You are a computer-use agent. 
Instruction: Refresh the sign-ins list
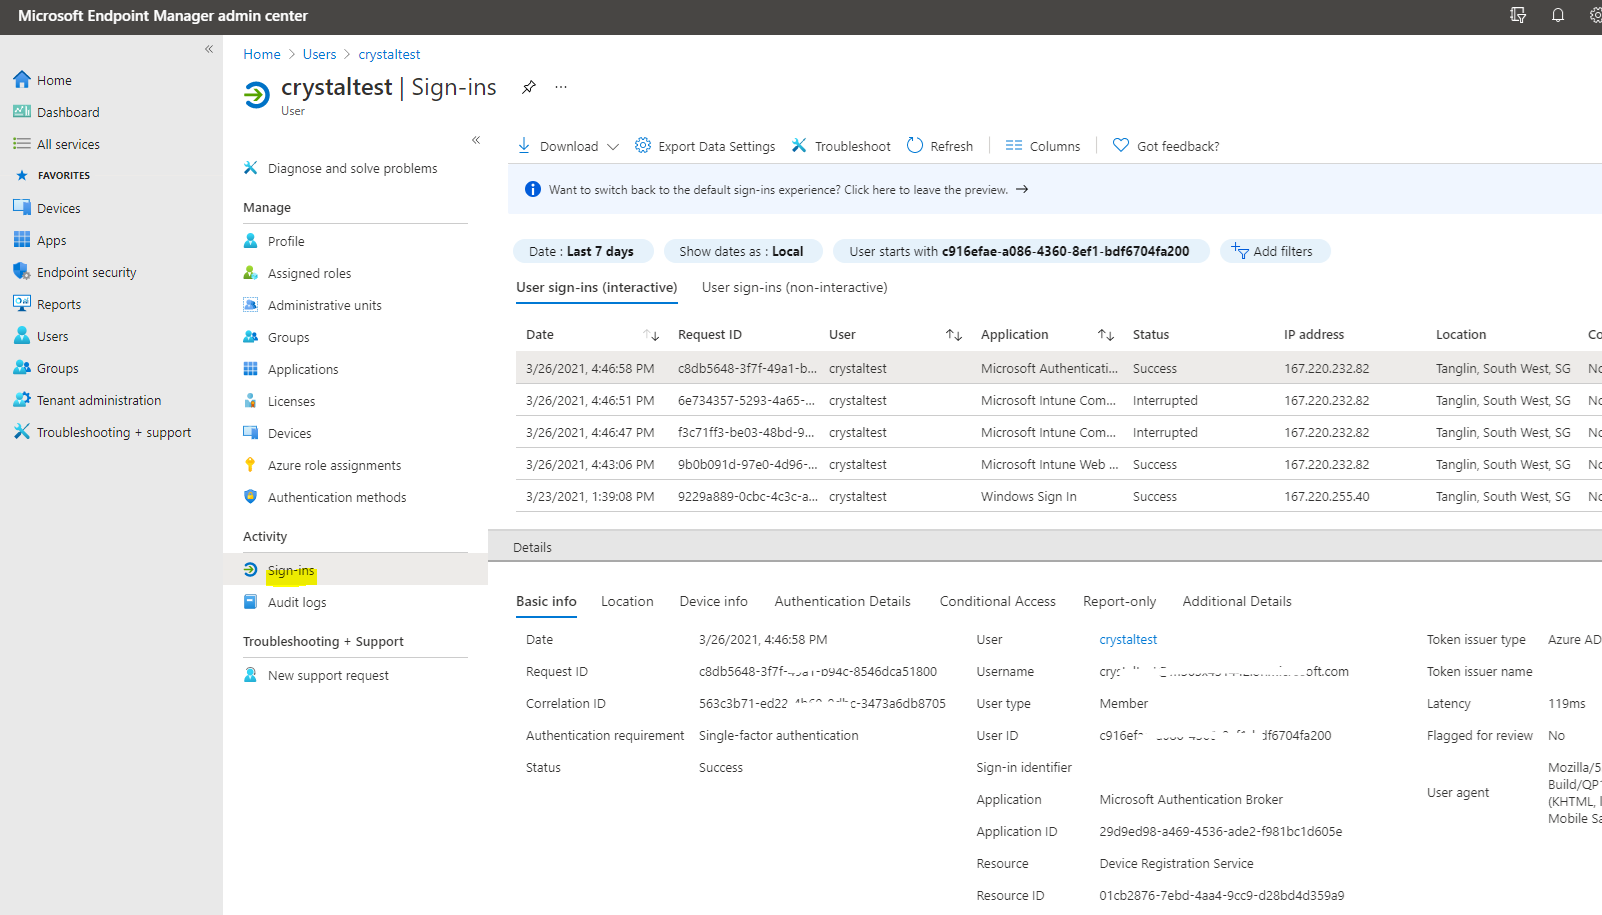pyautogui.click(x=940, y=146)
